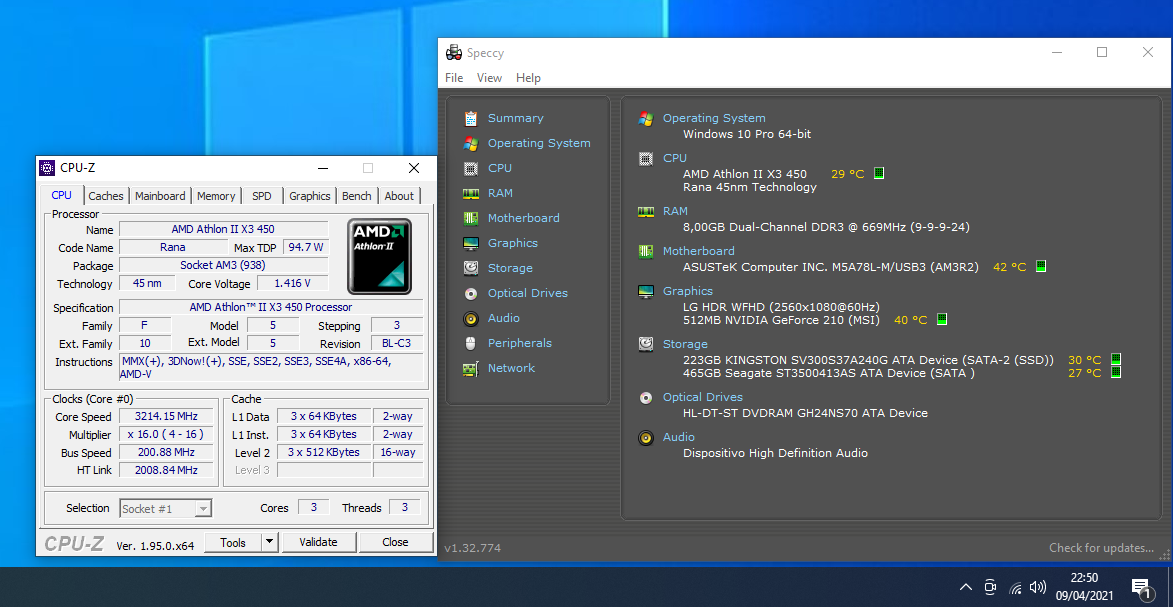Switch to the Mainboard tab in CPU-Z

160,195
